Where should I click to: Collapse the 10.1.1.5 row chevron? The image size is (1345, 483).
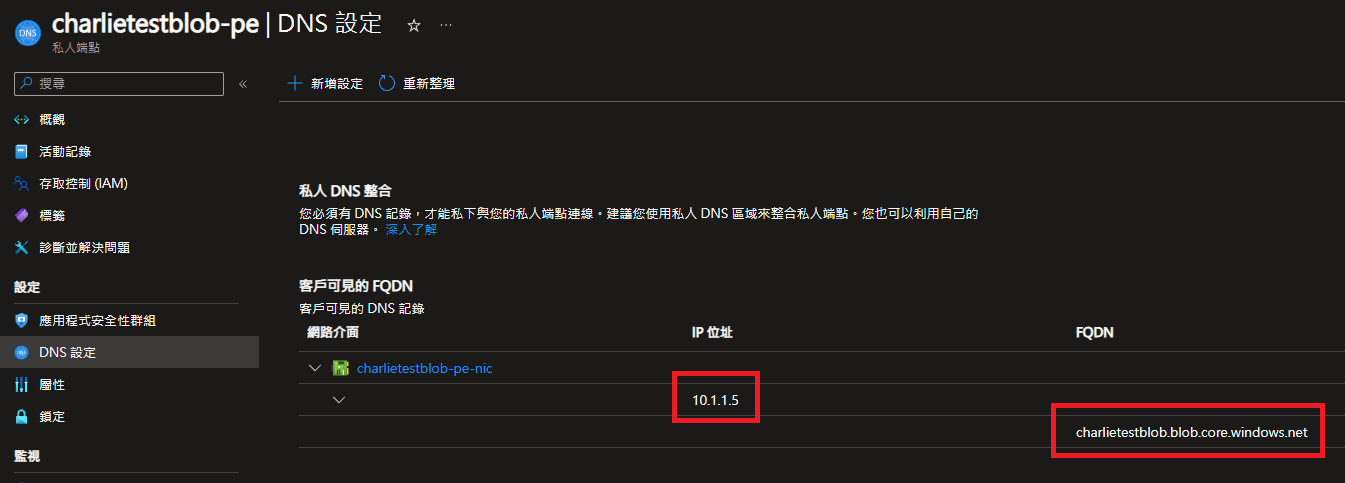(x=339, y=400)
